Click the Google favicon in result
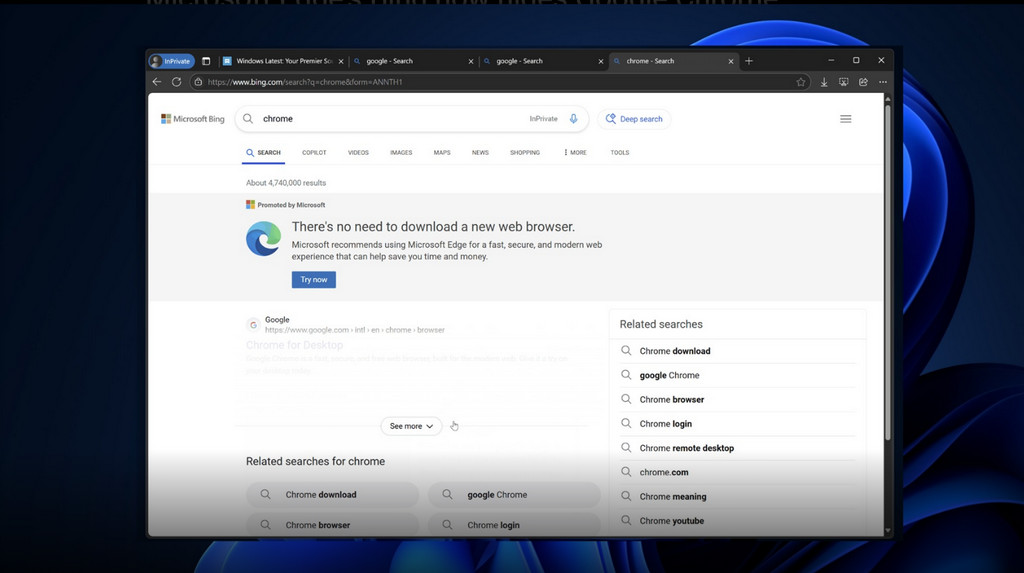This screenshot has height=573, width=1024. coord(253,325)
